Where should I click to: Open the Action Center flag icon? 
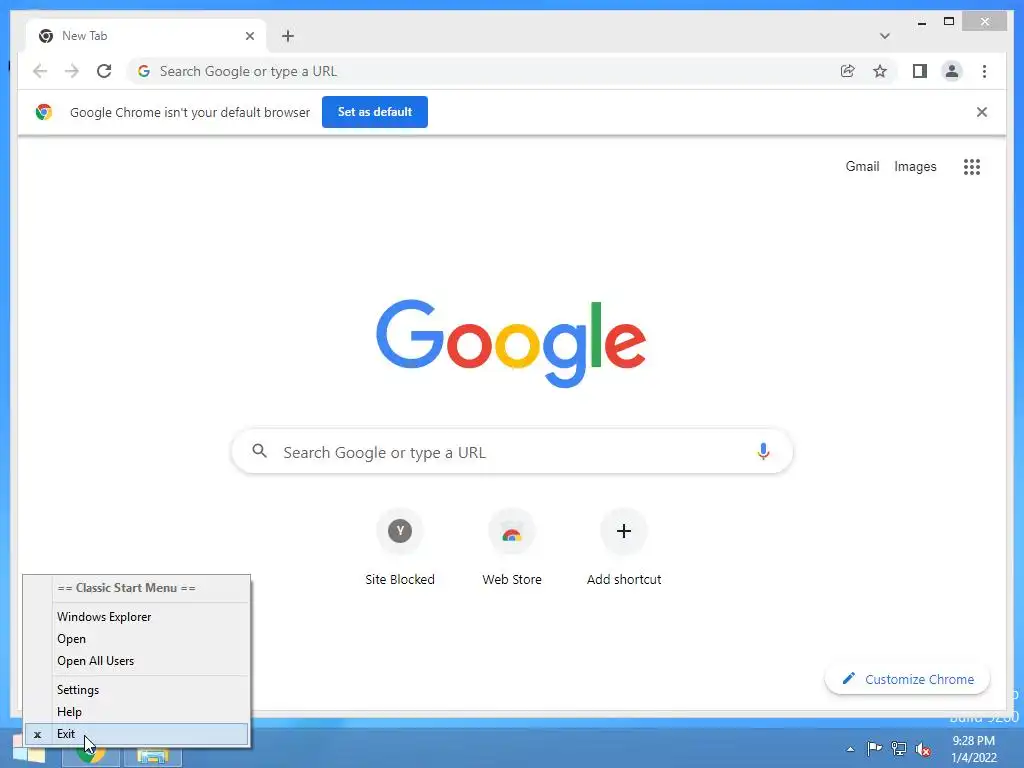pos(874,749)
